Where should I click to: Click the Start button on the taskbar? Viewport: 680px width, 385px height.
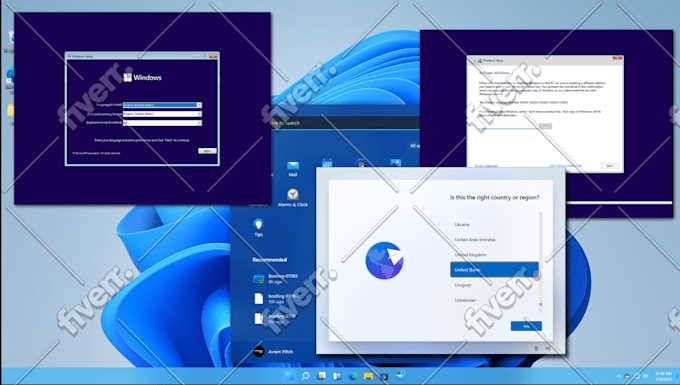289,376
